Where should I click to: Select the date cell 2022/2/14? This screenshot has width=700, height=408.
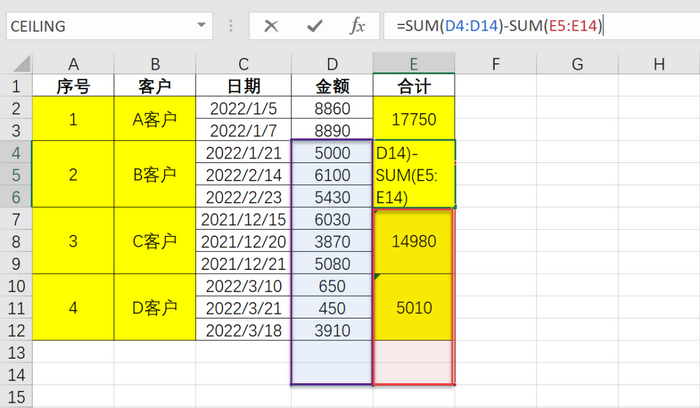(243, 175)
